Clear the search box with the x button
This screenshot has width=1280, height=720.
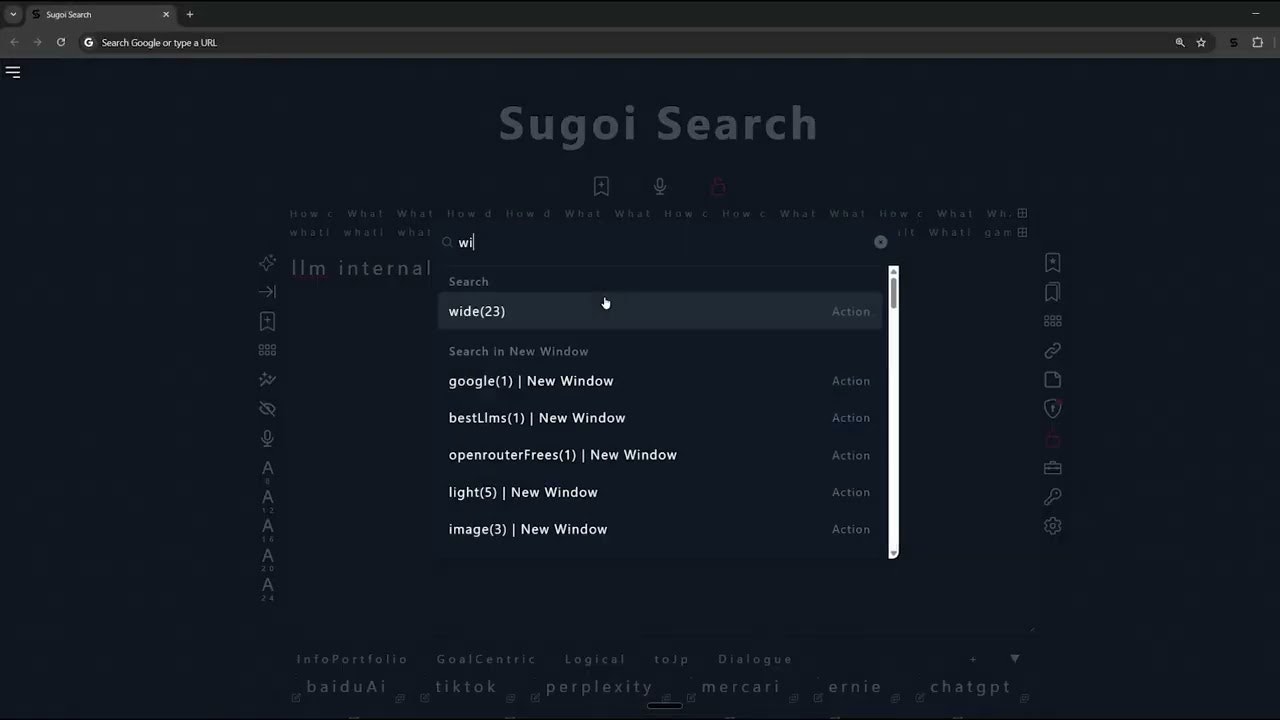coord(880,242)
